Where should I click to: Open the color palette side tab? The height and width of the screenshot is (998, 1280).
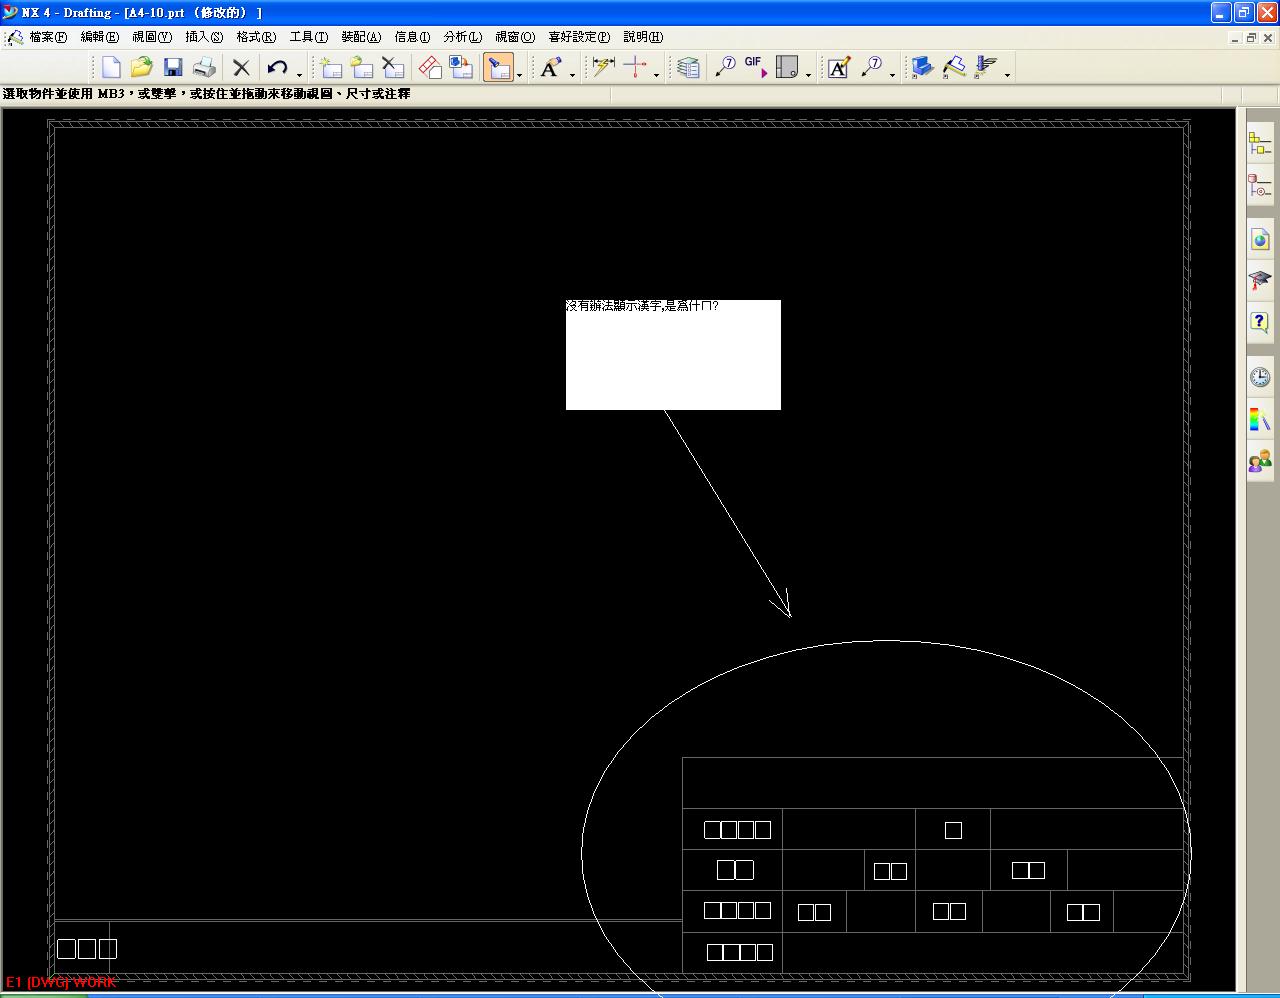click(1260, 419)
